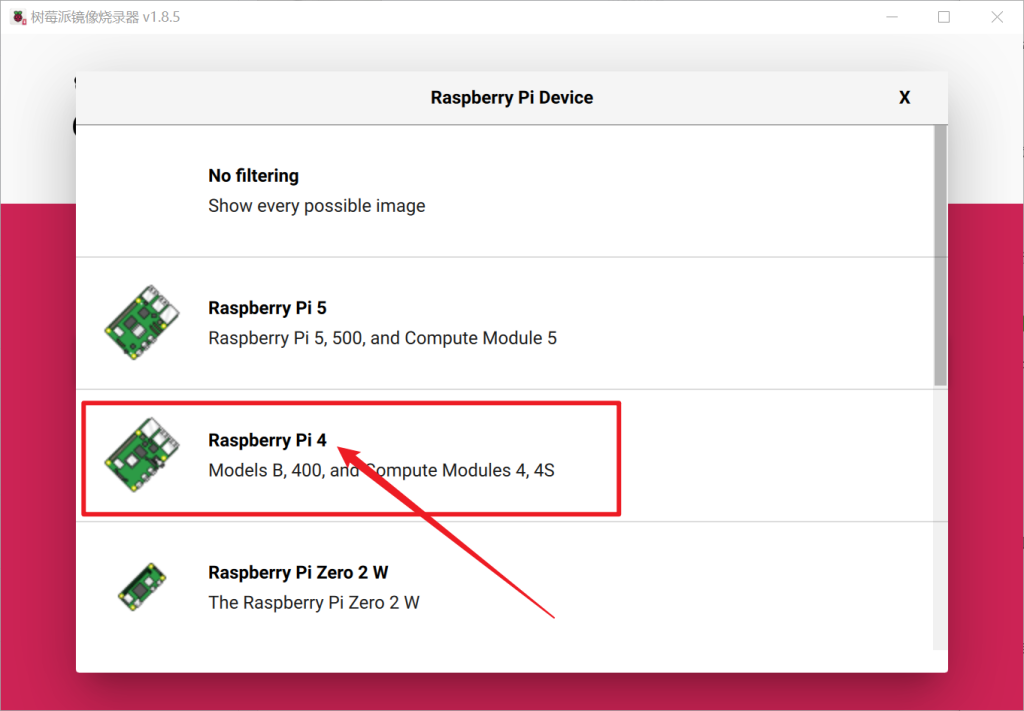
Task: Maximize the imager window
Action: coord(944,17)
